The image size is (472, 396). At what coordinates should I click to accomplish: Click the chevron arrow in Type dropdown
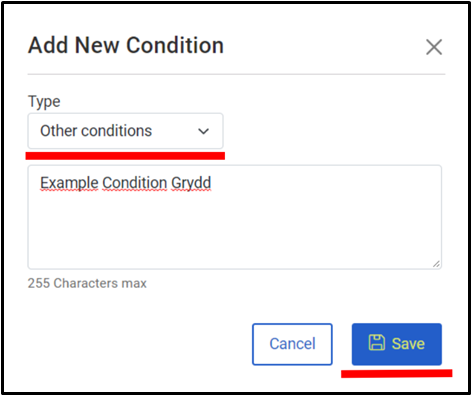tap(203, 131)
